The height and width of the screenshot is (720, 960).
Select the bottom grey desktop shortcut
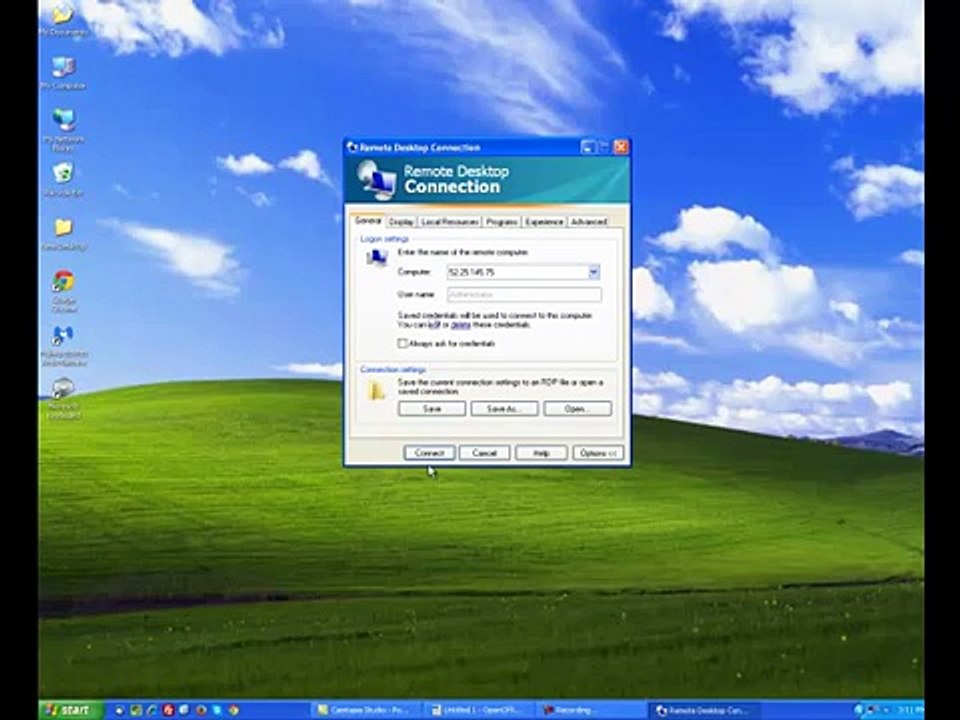[x=62, y=399]
